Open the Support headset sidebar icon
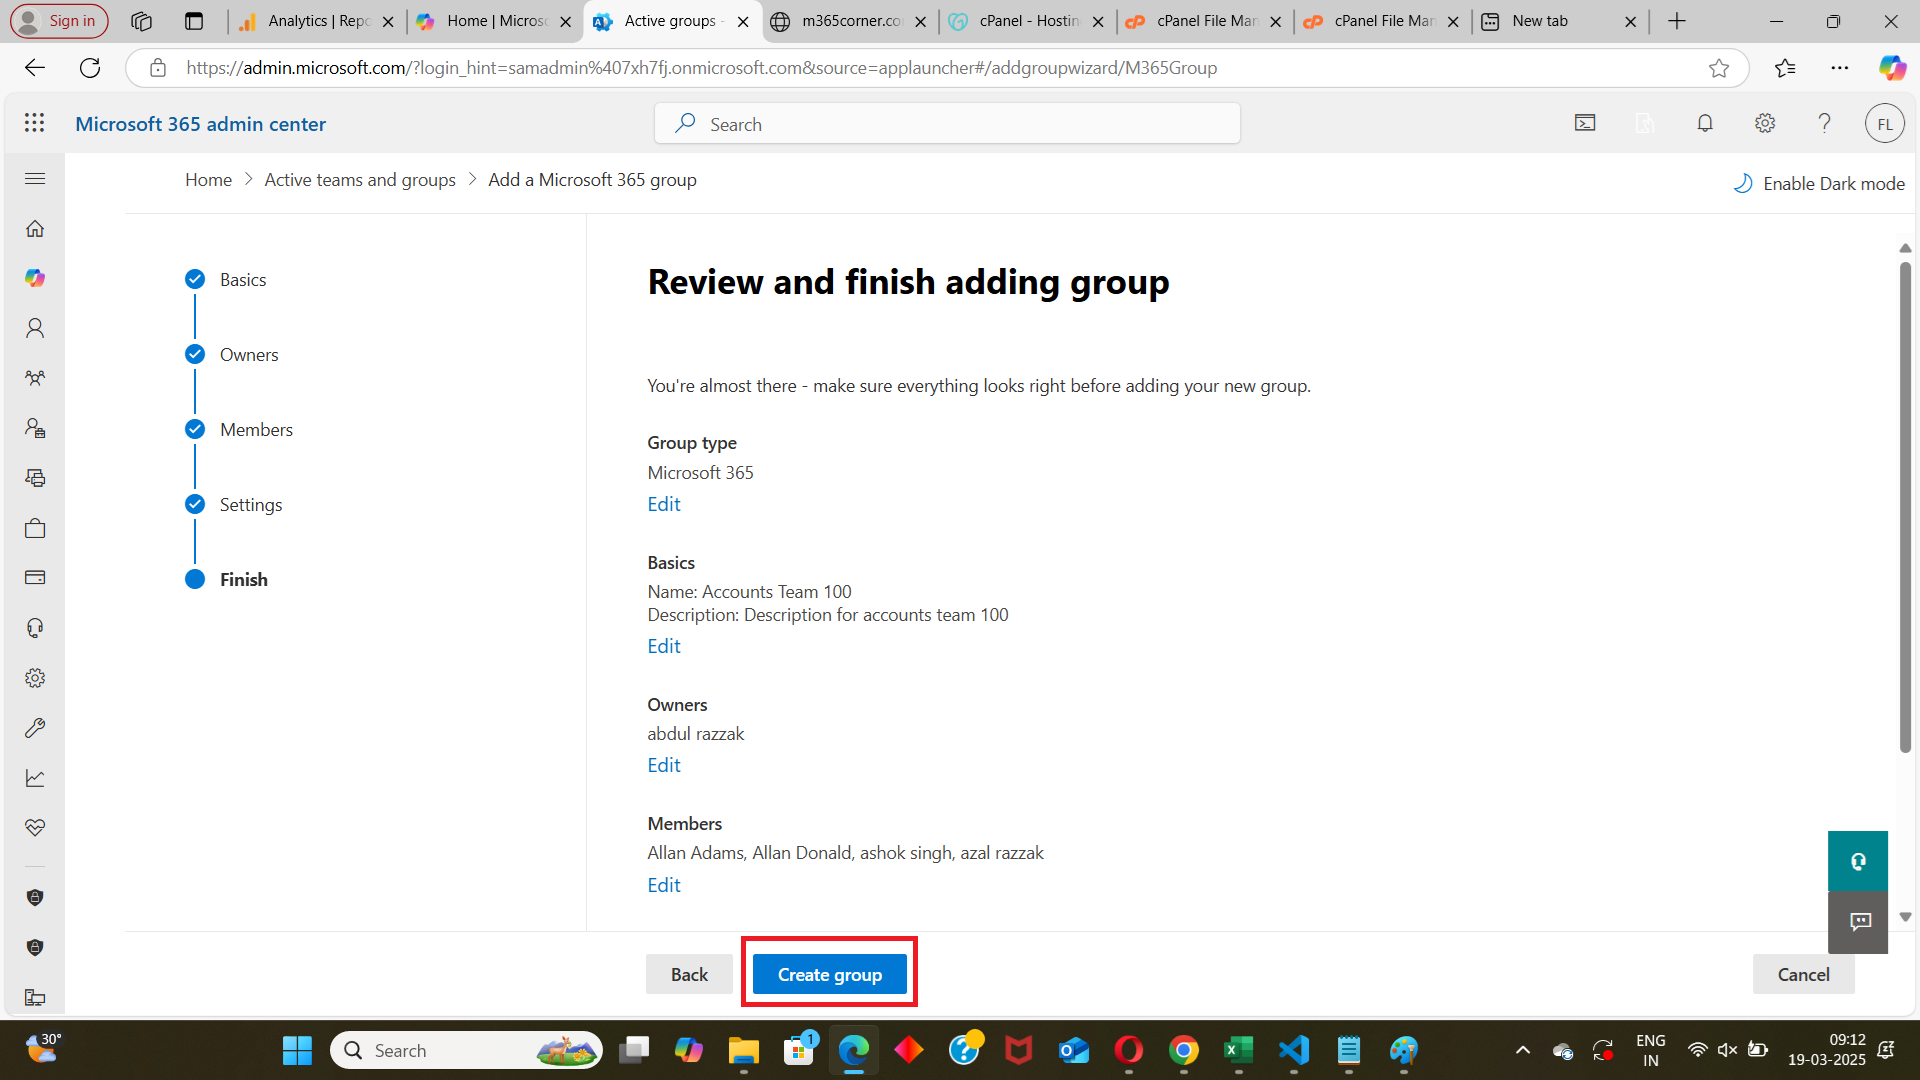This screenshot has width=1920, height=1080. (35, 628)
